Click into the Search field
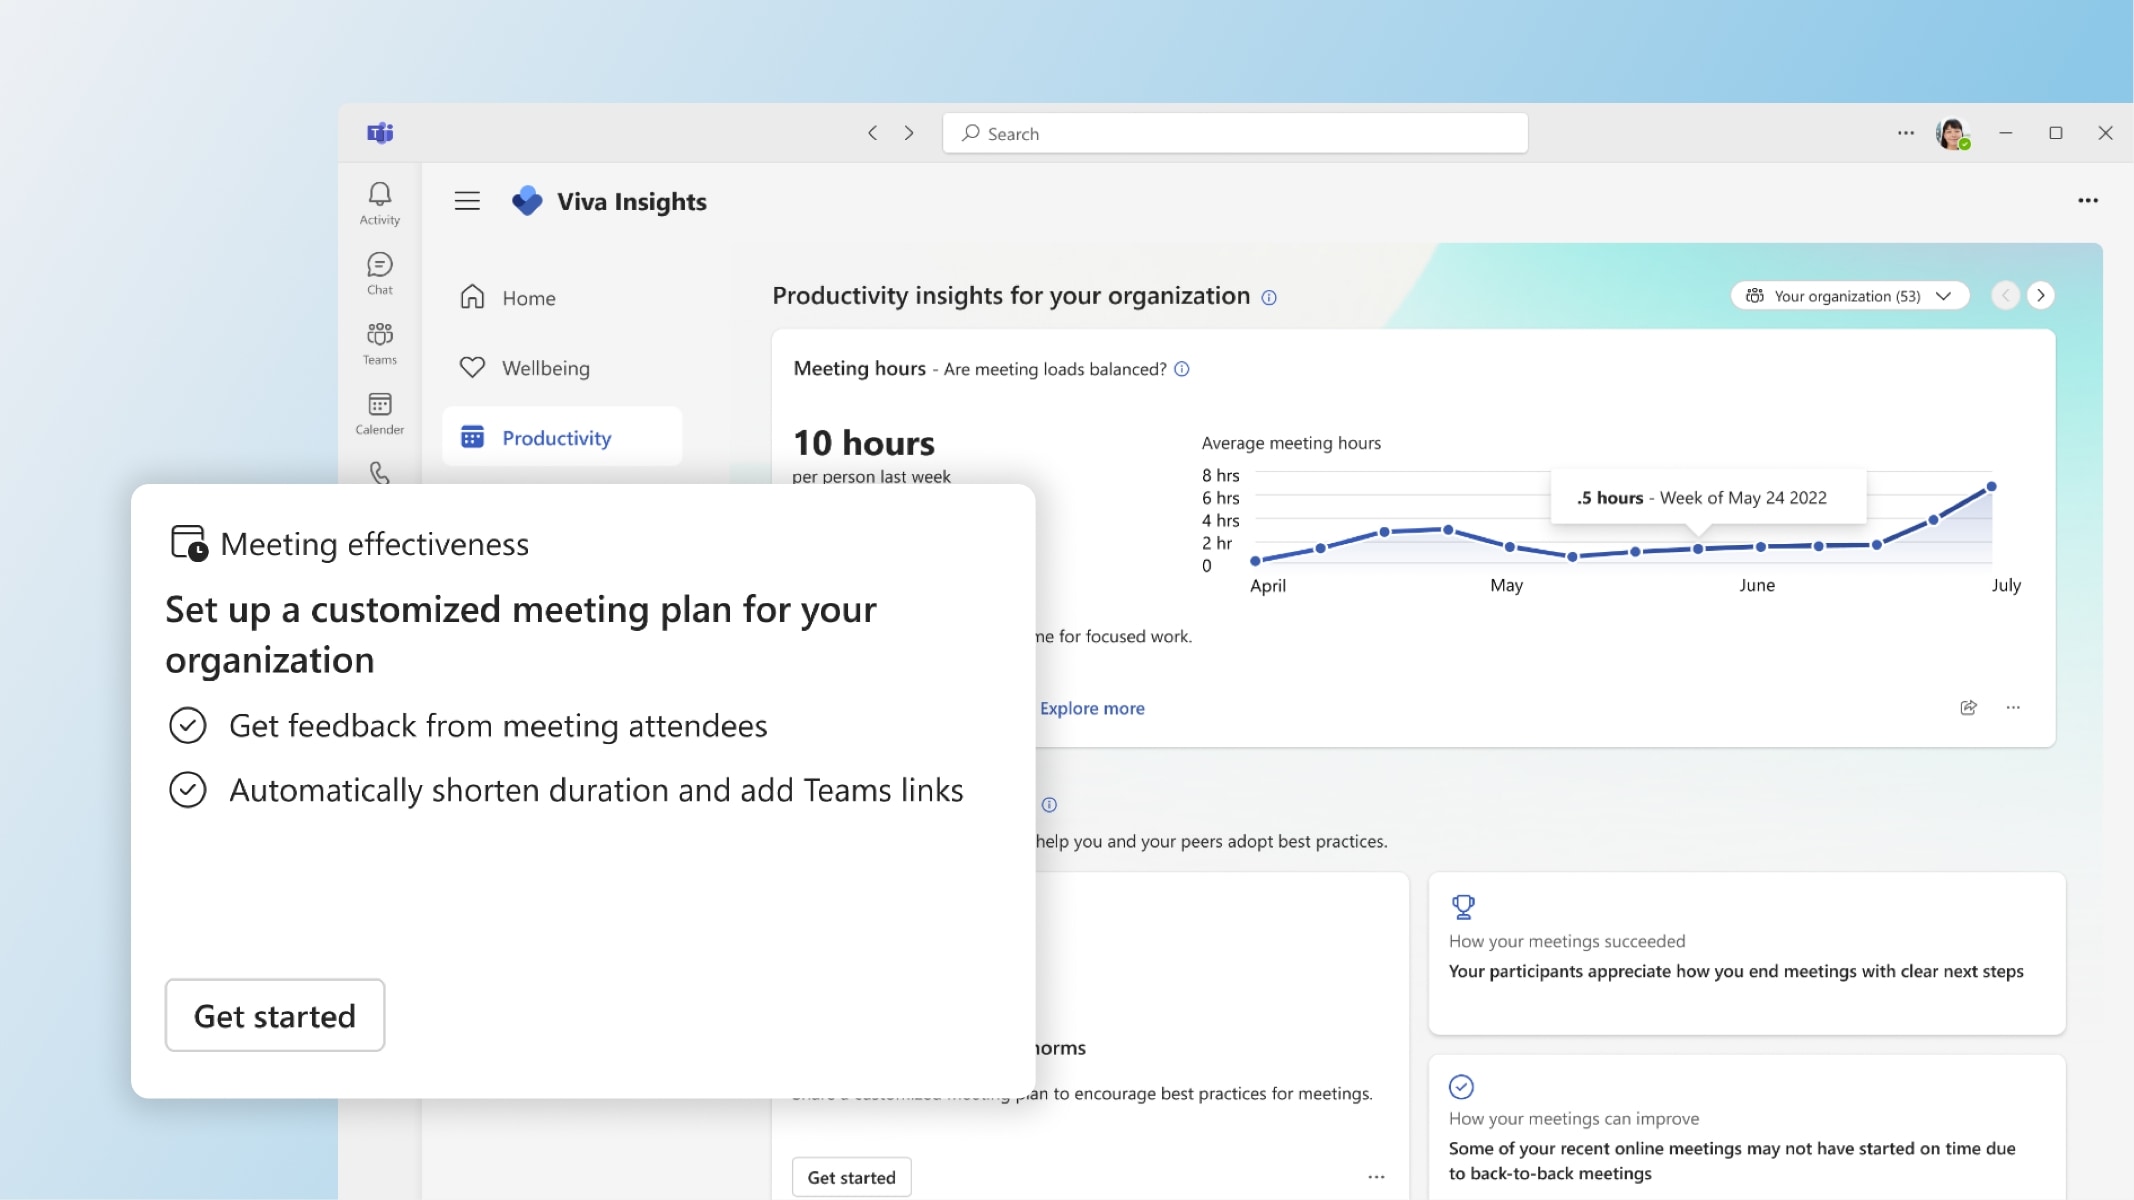The image size is (2134, 1200). point(1235,133)
